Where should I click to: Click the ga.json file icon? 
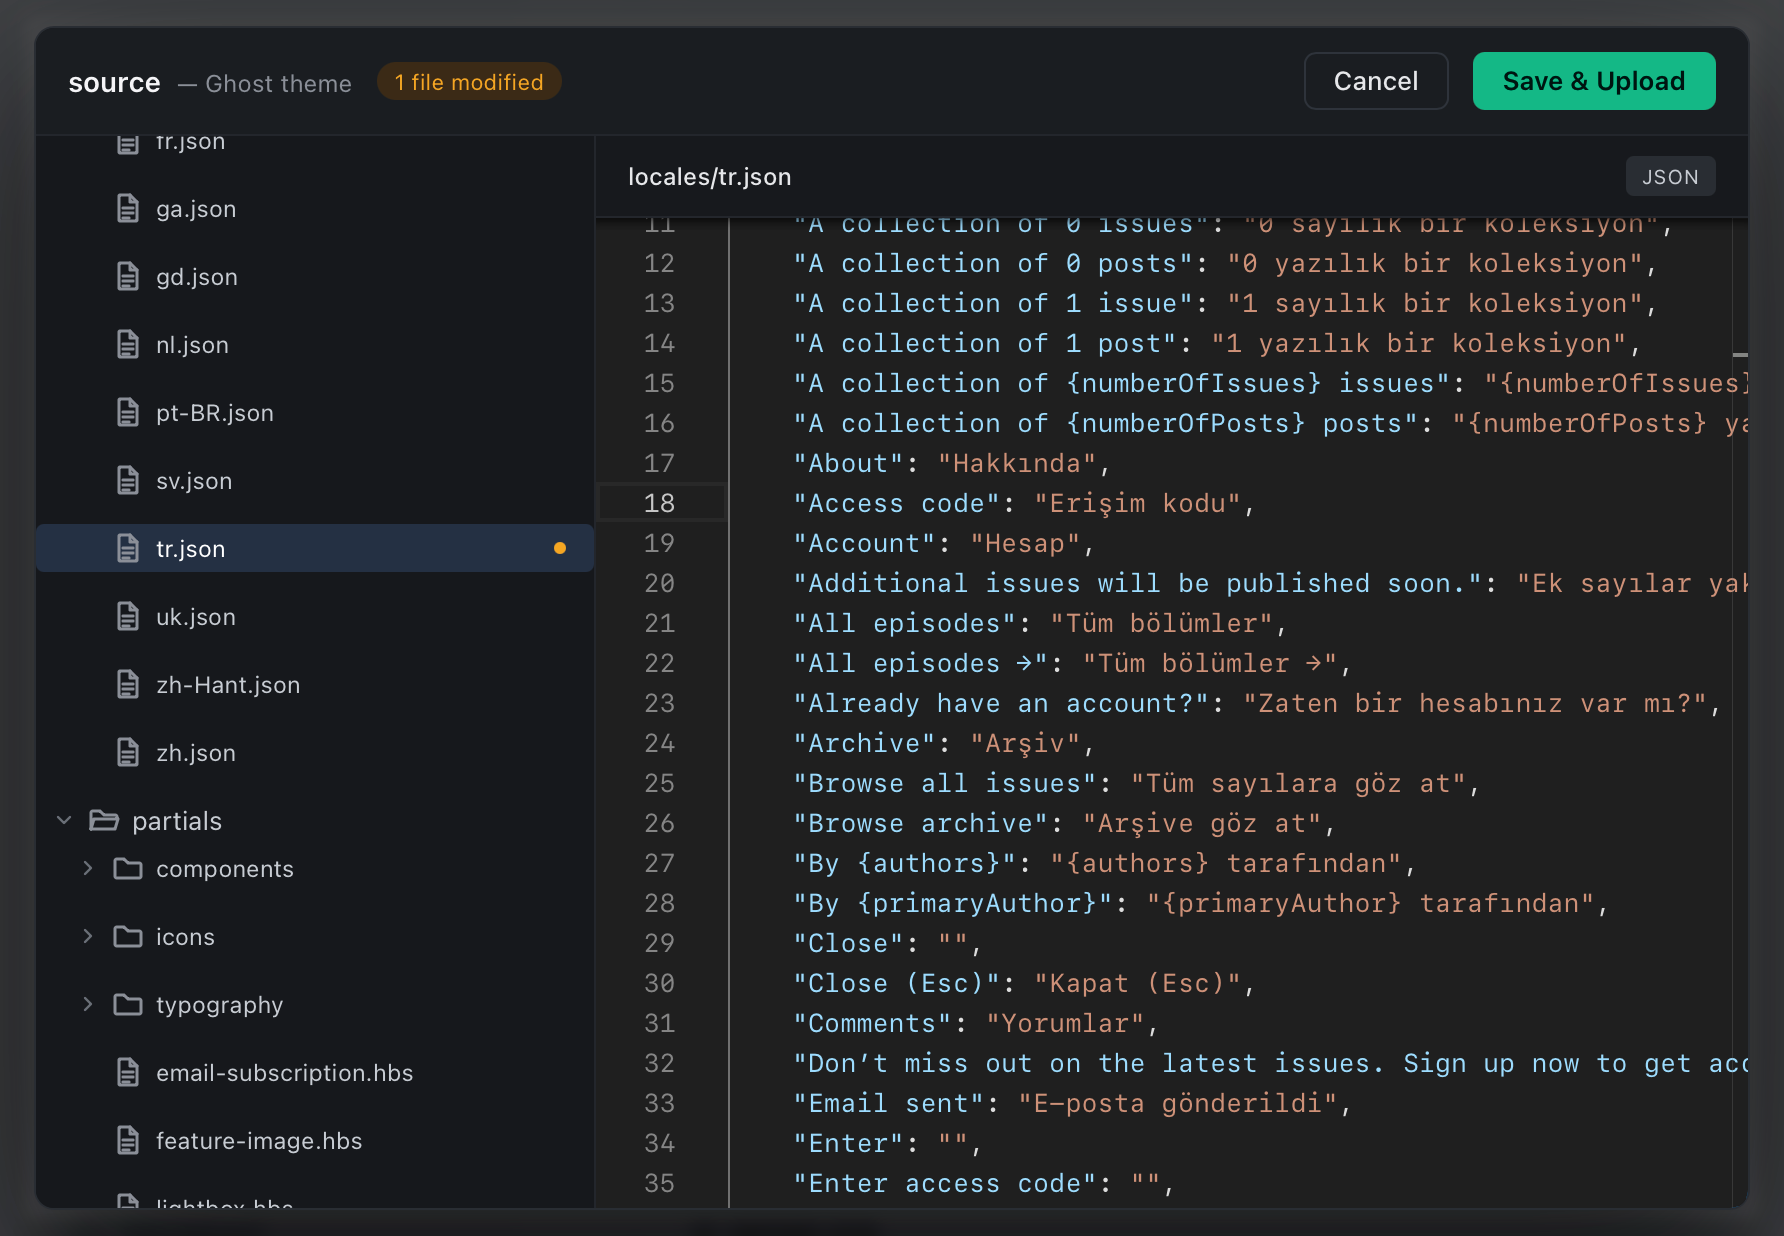point(127,208)
